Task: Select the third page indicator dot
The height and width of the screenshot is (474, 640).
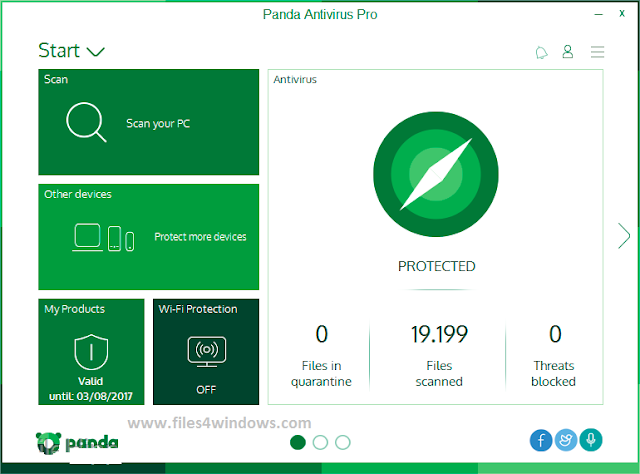Action: point(343,442)
